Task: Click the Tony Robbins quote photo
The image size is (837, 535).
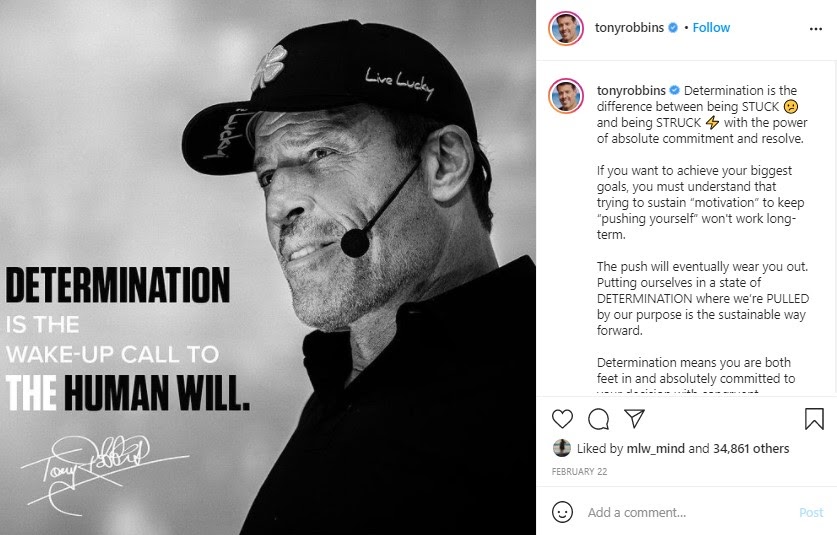Action: pos(268,267)
